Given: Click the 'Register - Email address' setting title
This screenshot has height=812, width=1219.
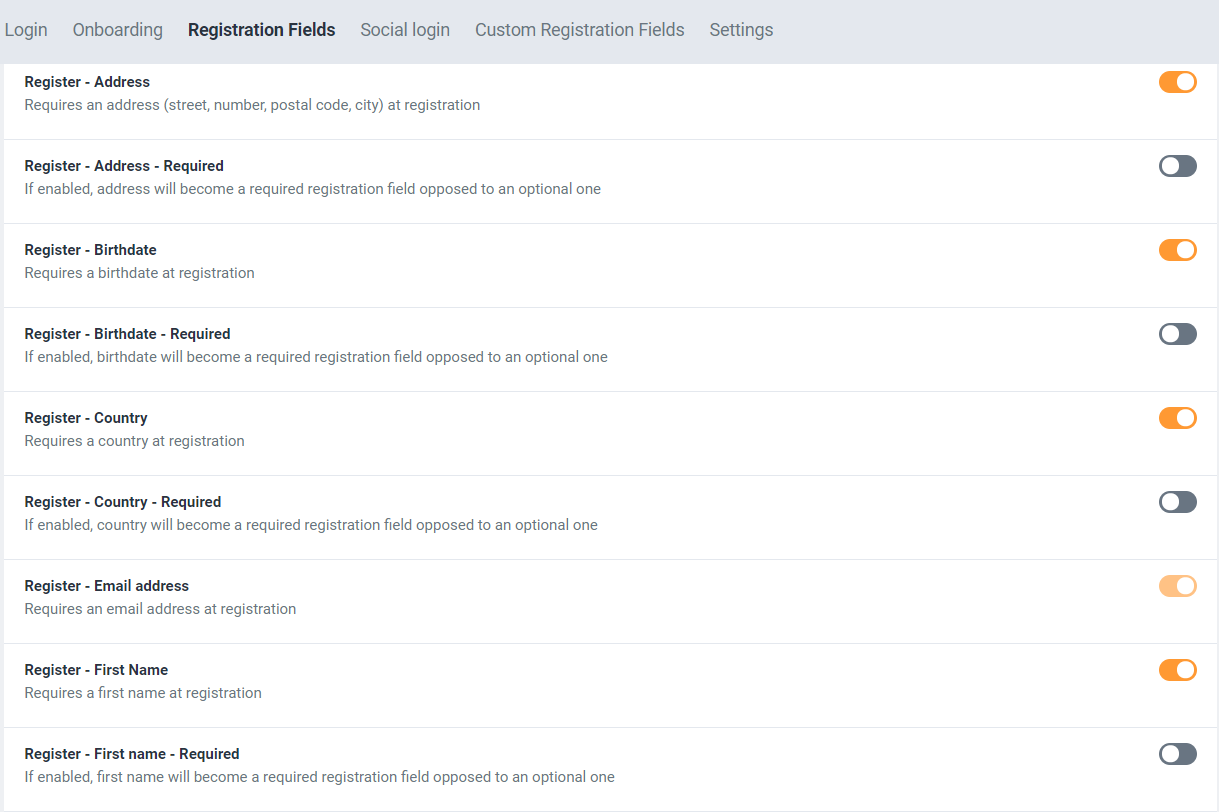Looking at the screenshot, I should tap(106, 586).
